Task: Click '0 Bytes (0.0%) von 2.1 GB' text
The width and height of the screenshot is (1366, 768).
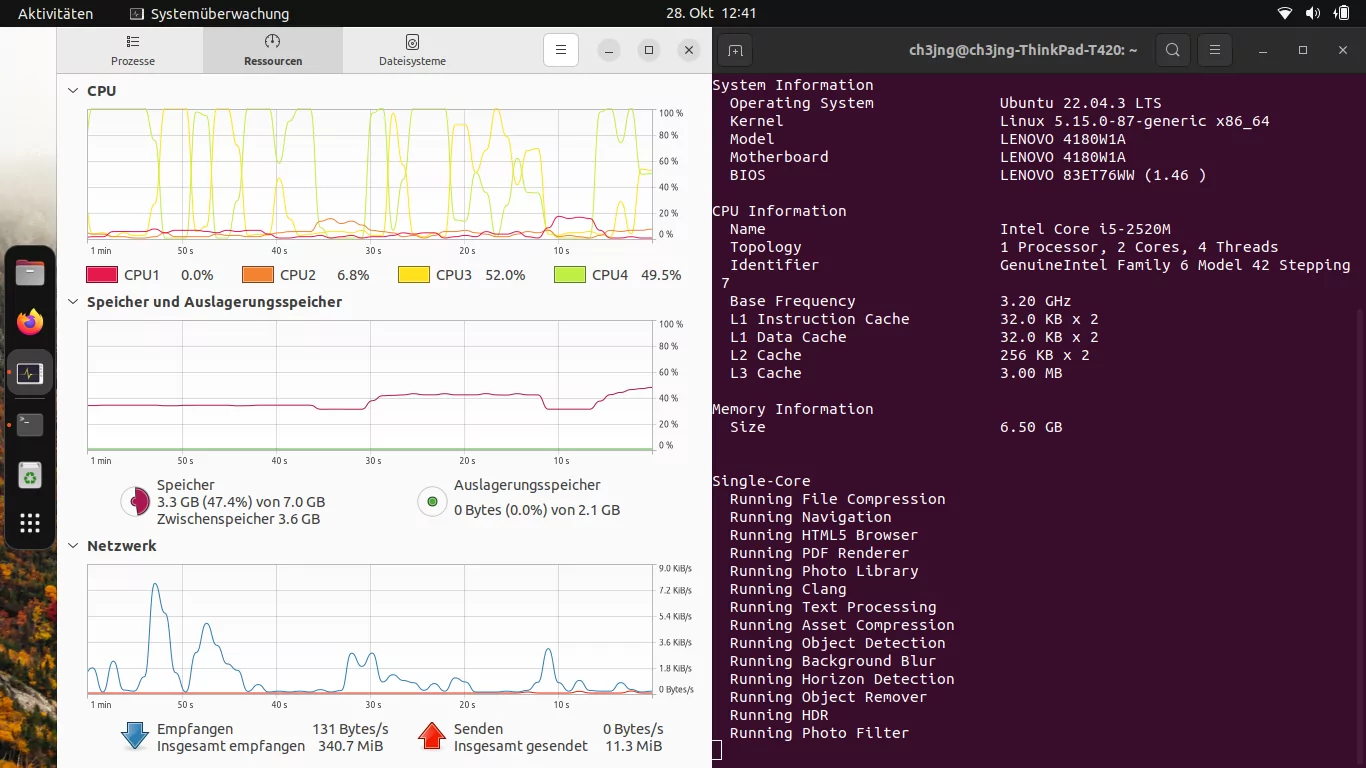Action: pos(537,510)
